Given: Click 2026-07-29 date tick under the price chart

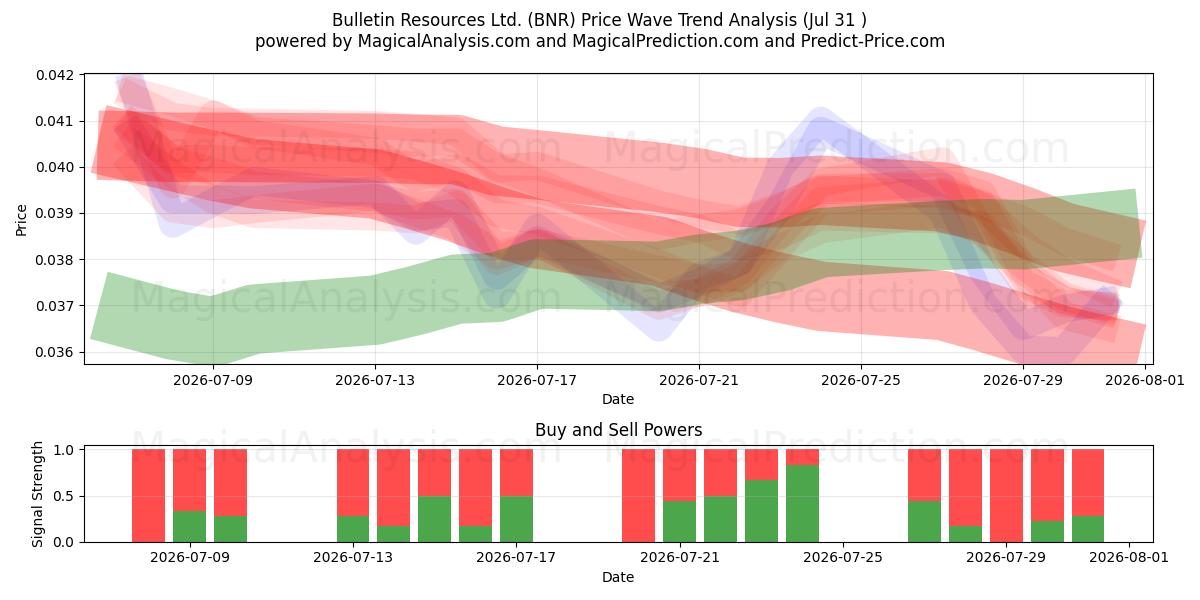Looking at the screenshot, I should click(x=1023, y=380).
